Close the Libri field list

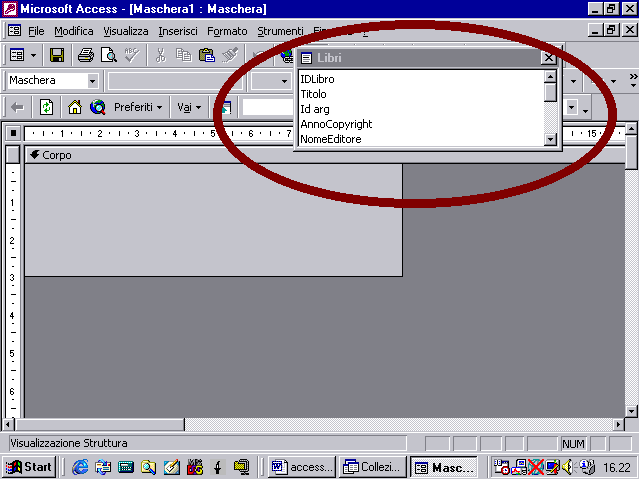(x=549, y=58)
